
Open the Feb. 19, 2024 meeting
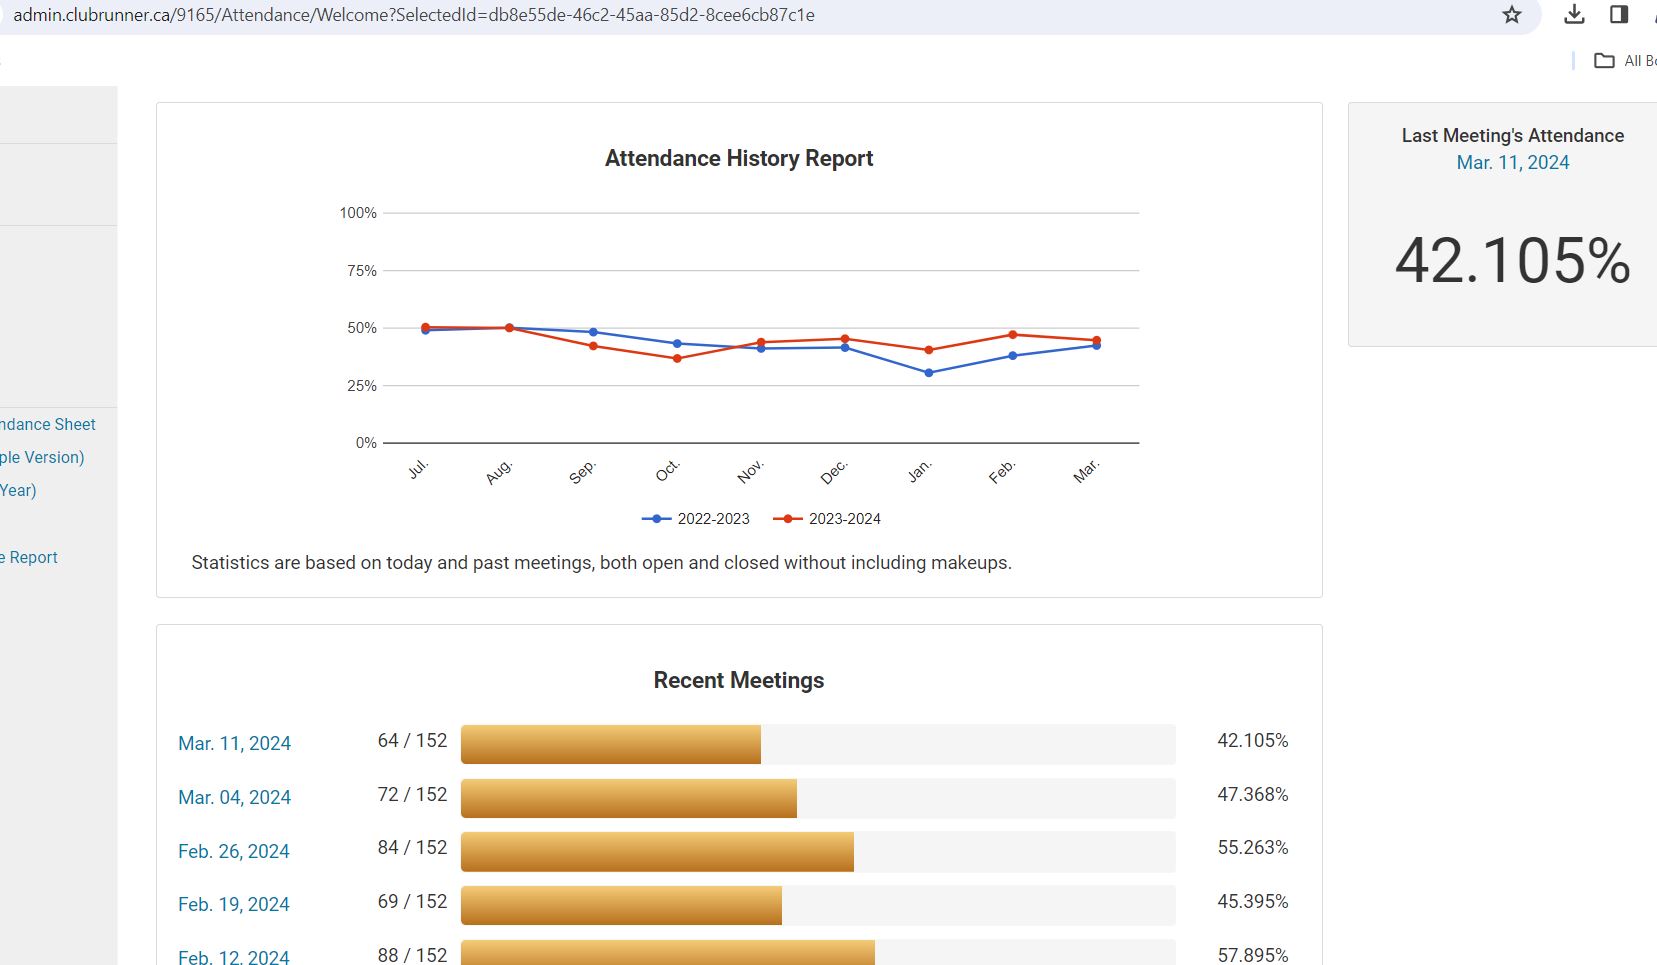click(233, 904)
